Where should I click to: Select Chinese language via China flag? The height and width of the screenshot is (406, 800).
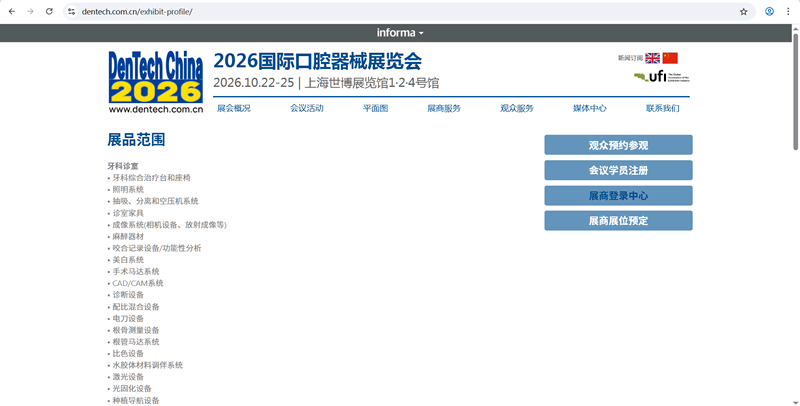pyautogui.click(x=670, y=58)
